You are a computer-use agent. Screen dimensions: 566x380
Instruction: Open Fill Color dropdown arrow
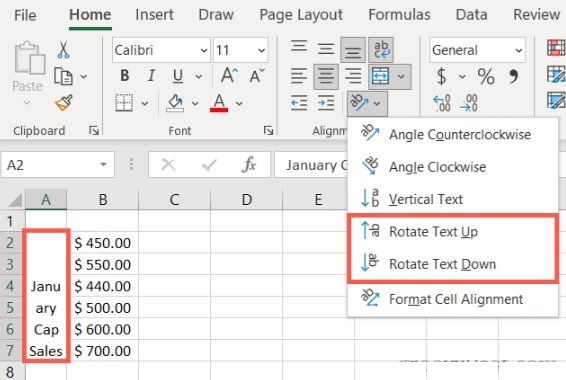tap(195, 104)
